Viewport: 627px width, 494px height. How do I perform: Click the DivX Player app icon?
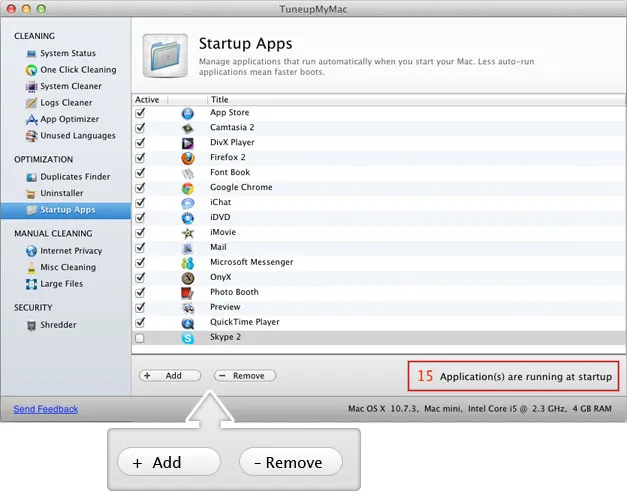click(x=188, y=143)
